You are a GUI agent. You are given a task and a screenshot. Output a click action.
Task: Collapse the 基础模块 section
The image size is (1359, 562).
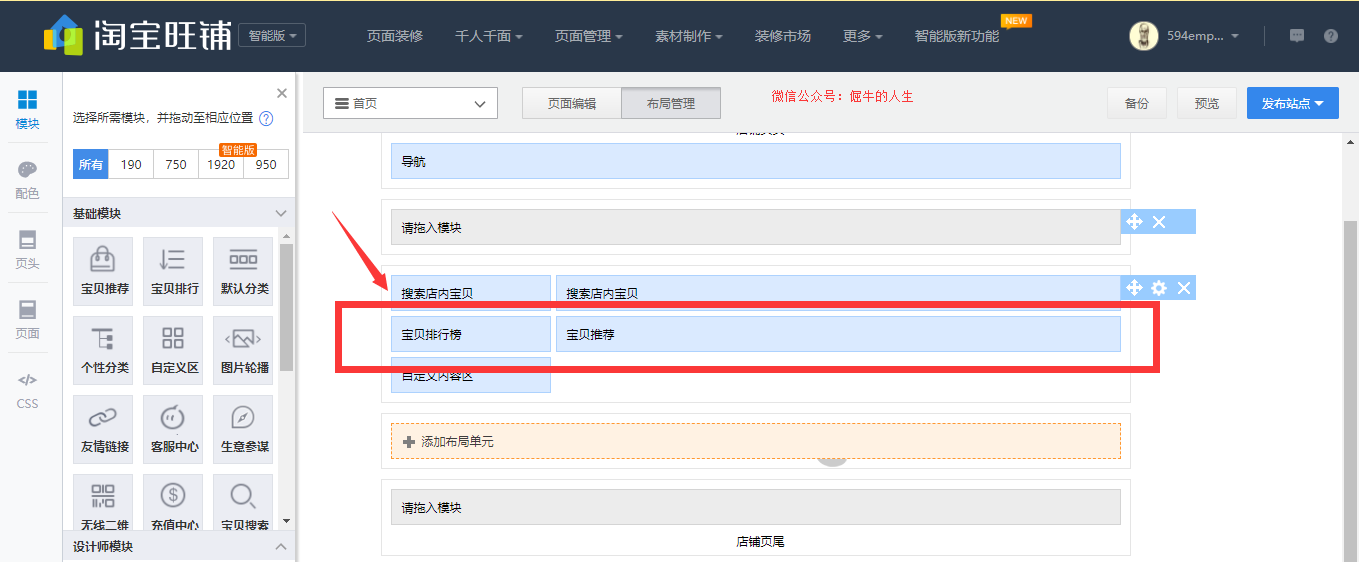tap(281, 213)
